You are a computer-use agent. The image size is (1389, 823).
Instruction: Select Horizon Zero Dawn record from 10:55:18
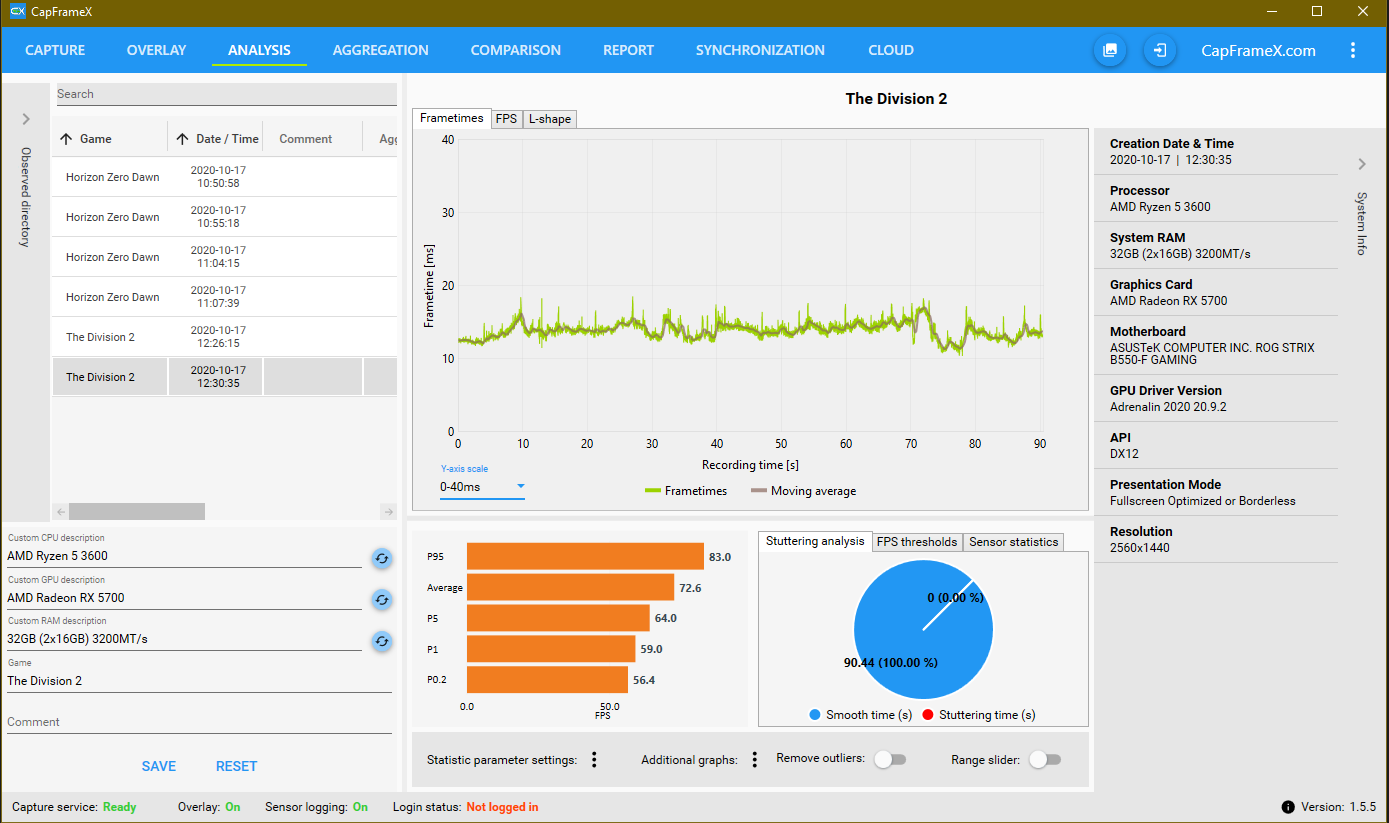point(224,217)
